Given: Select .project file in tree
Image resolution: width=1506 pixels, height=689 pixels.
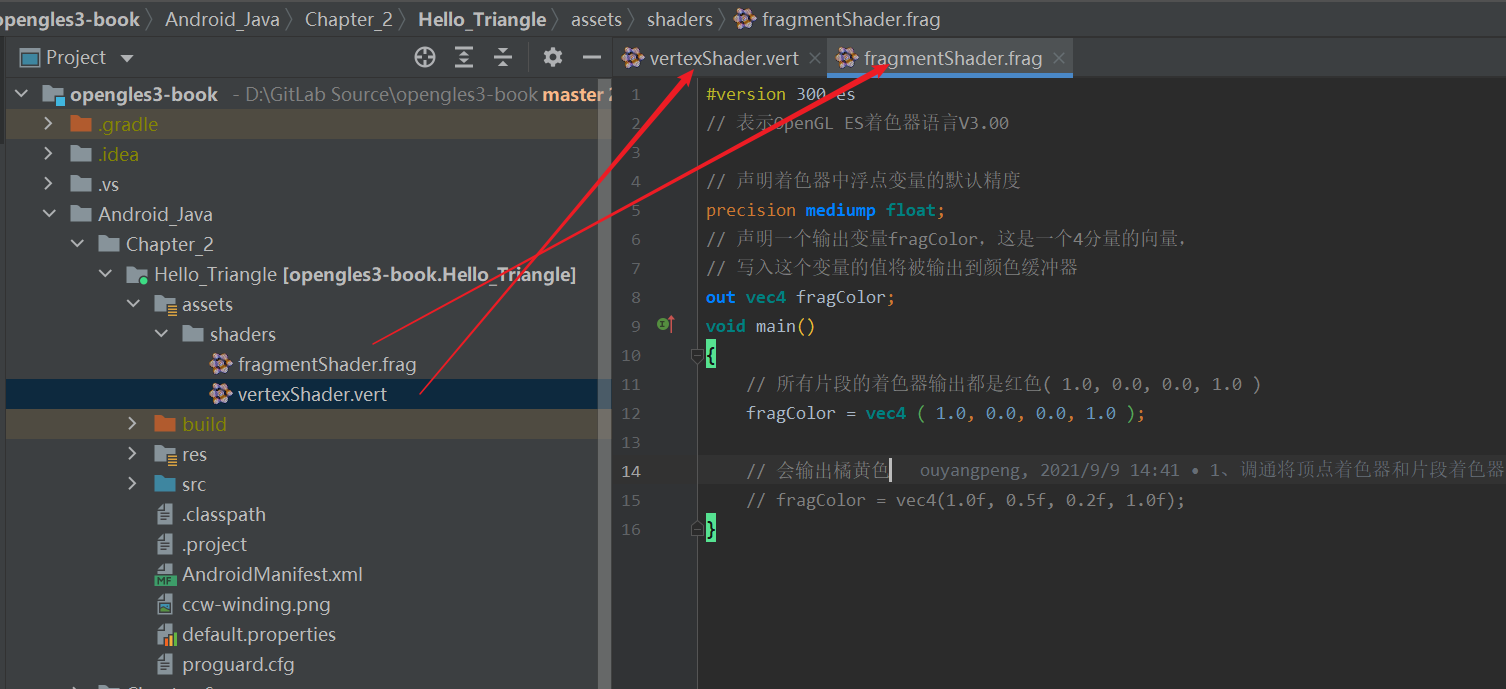Looking at the screenshot, I should pos(214,544).
